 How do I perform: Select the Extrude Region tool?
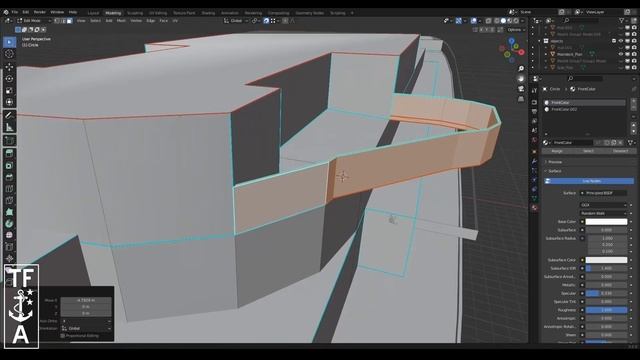[x=9, y=153]
